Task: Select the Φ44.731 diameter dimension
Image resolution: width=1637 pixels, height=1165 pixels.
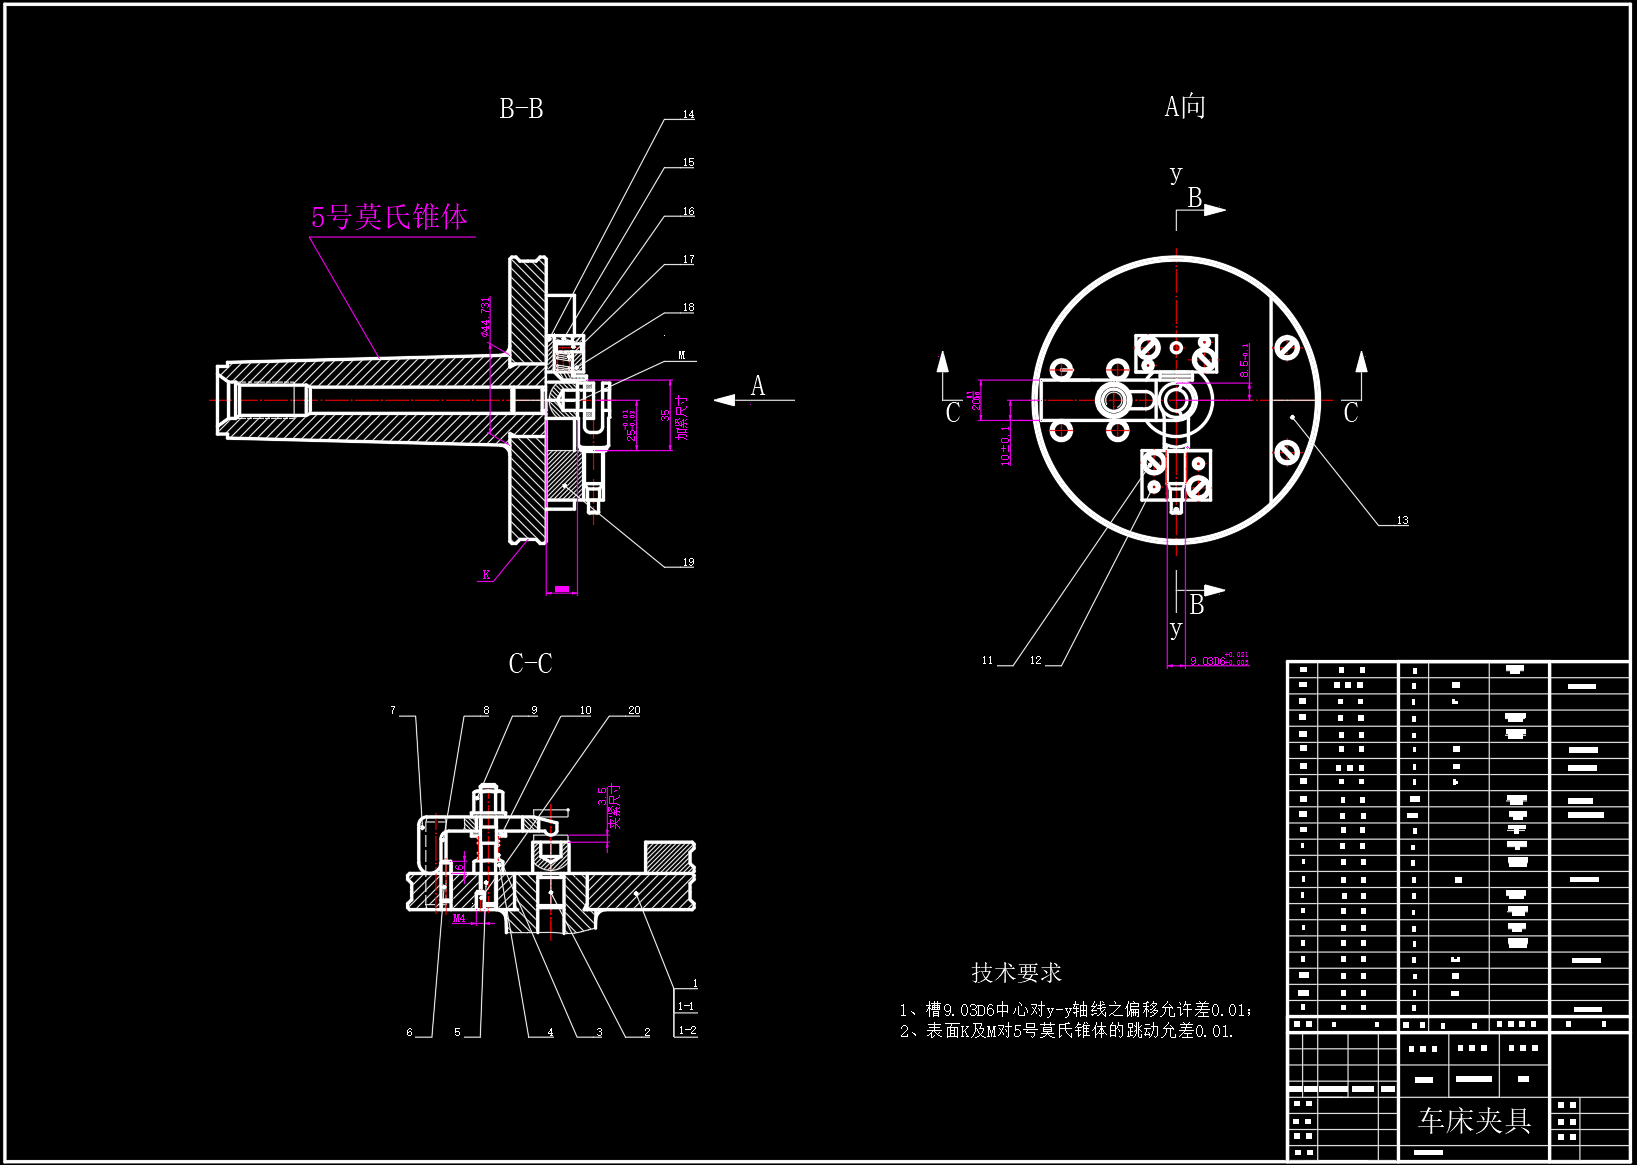Action: point(486,317)
